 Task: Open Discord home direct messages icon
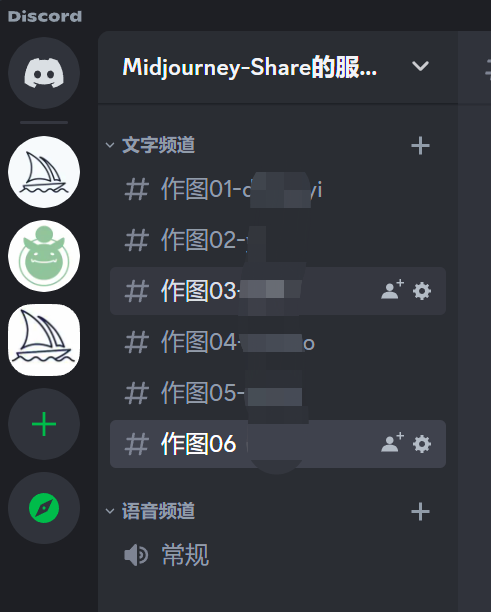[44, 73]
